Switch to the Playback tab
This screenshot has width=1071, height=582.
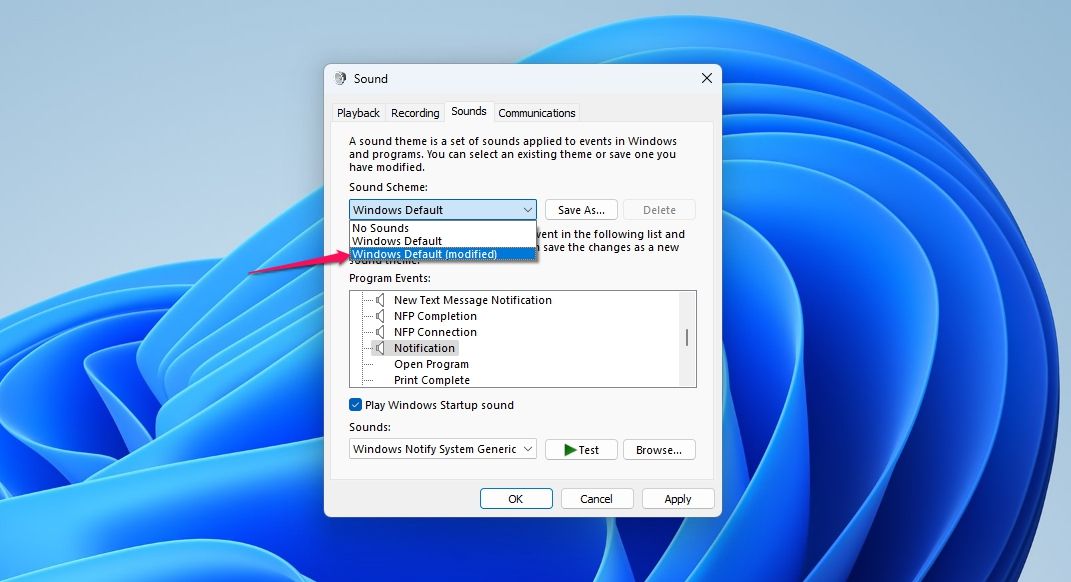point(358,112)
